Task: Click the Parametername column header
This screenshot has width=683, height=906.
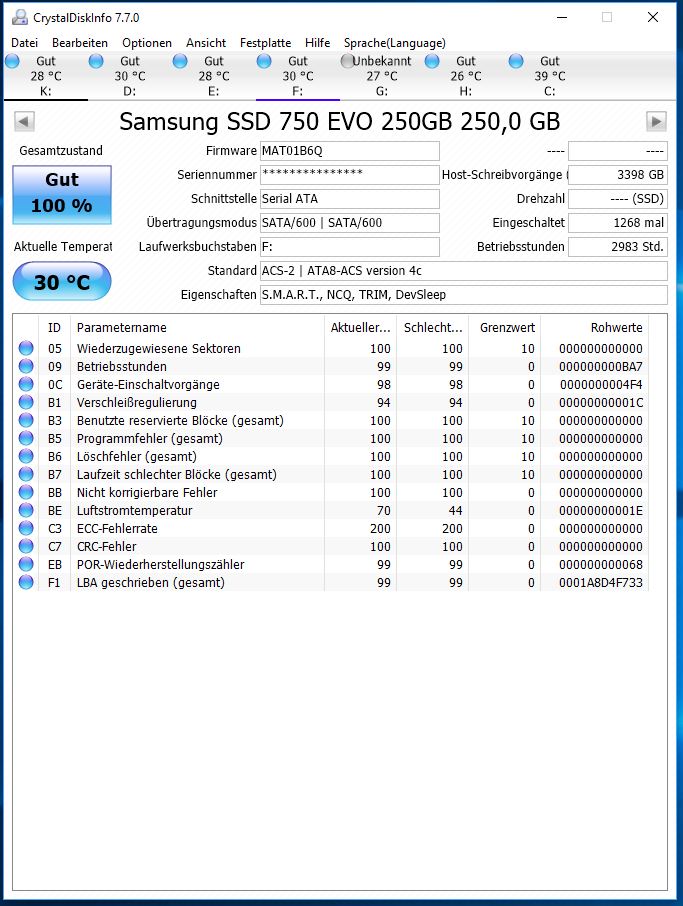Action: [197, 327]
